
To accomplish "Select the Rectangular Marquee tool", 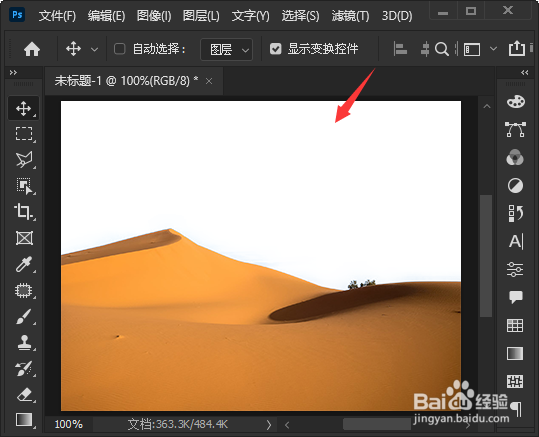I will coord(24,134).
